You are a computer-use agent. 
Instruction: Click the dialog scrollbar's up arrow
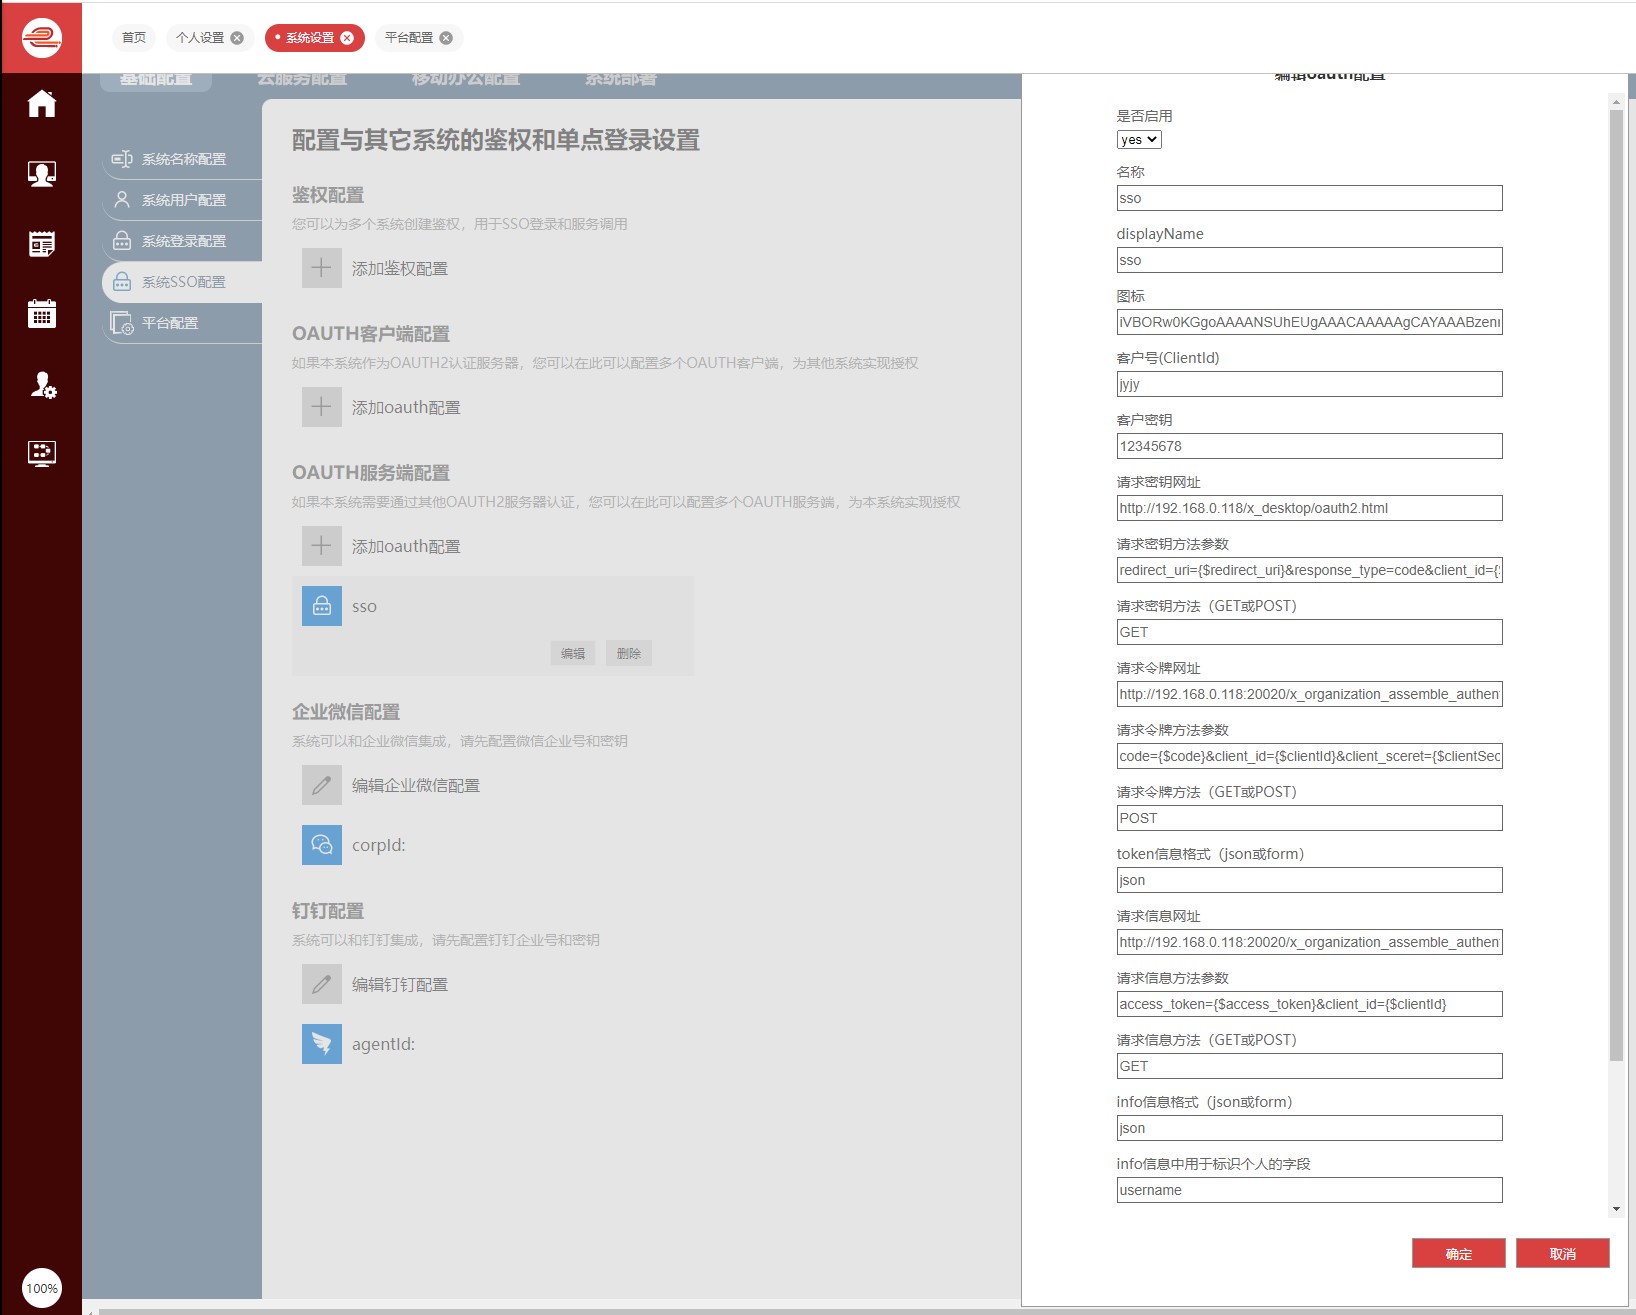(x=1616, y=101)
